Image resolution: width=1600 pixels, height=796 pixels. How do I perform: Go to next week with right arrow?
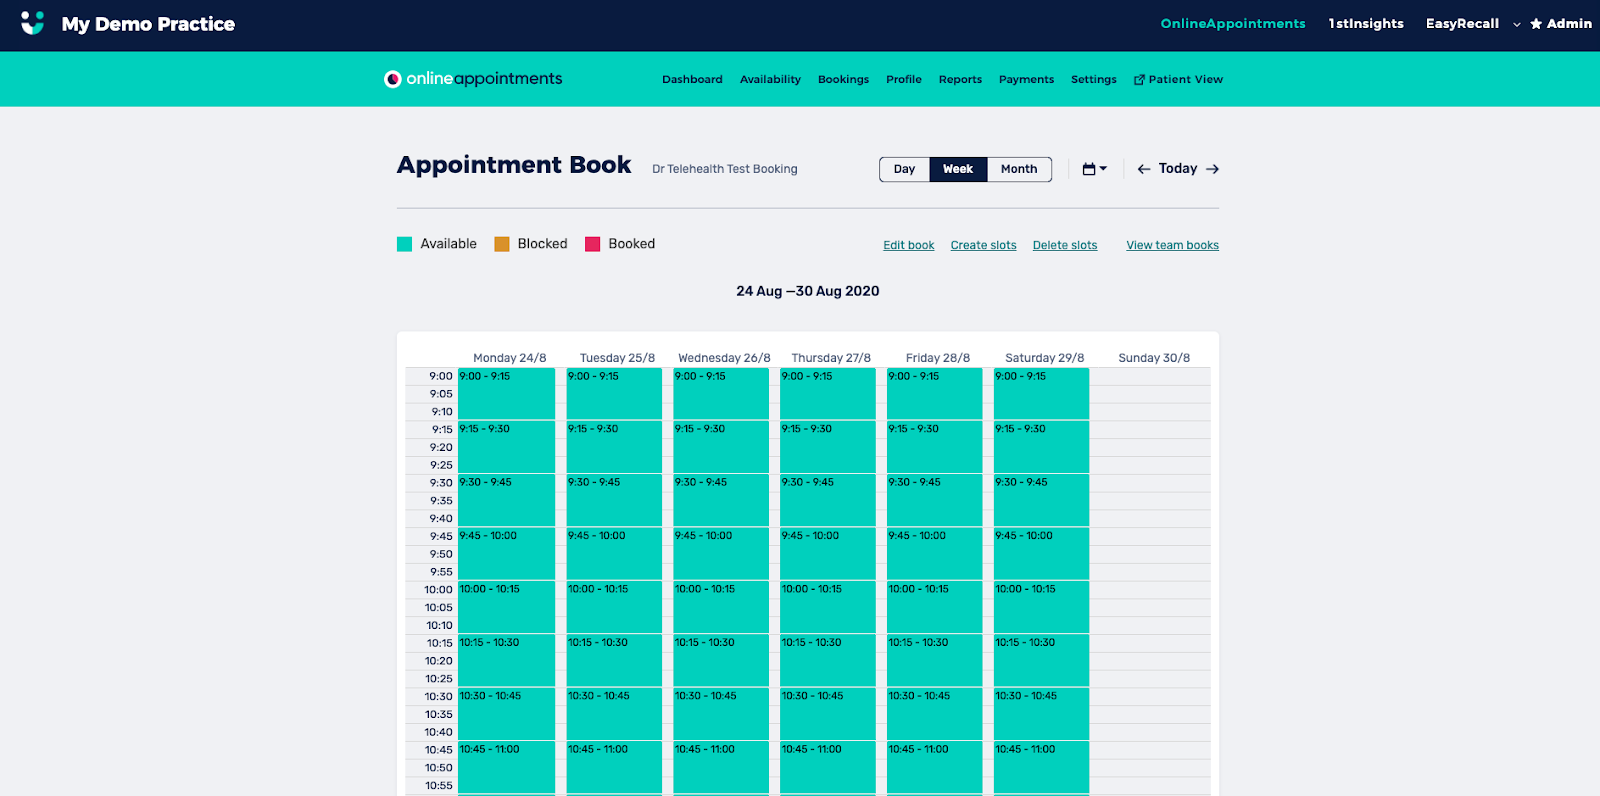click(x=1212, y=169)
